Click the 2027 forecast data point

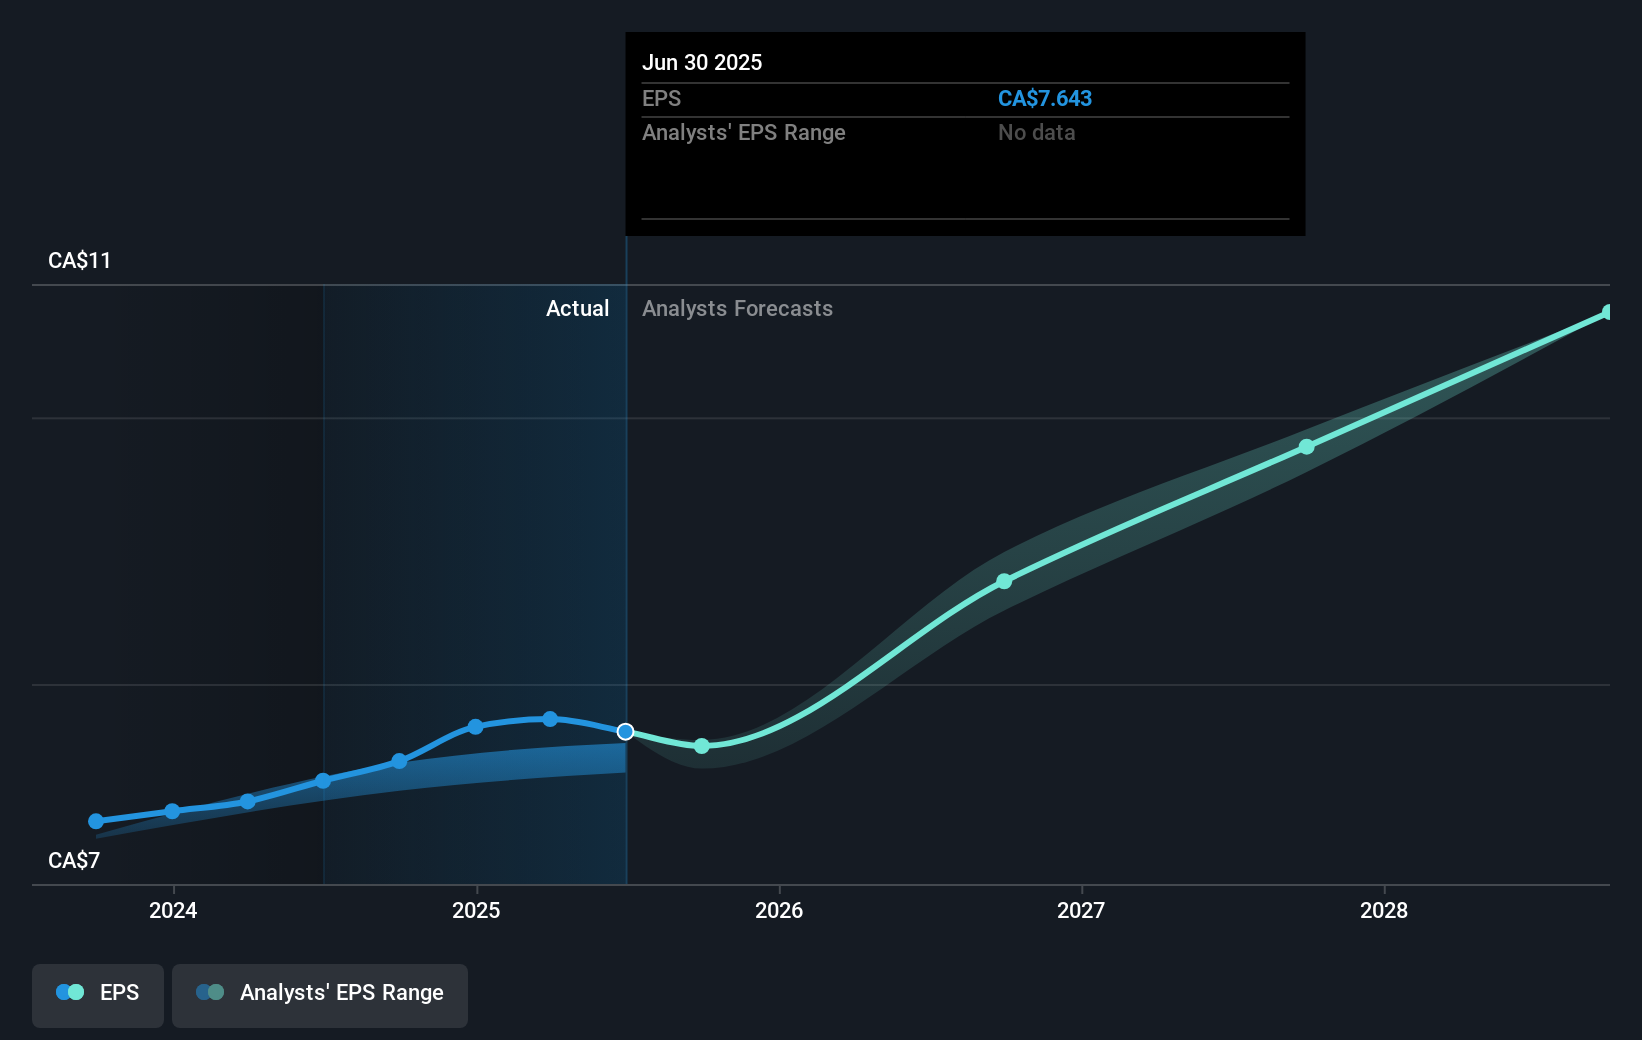tap(1307, 447)
